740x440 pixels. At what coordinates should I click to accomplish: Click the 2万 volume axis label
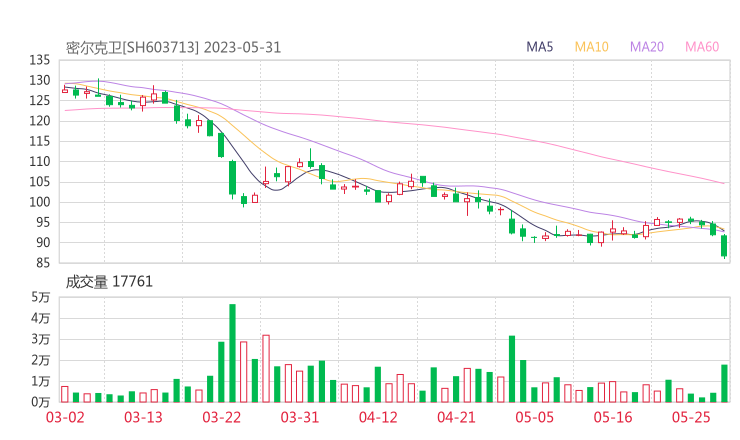41,360
